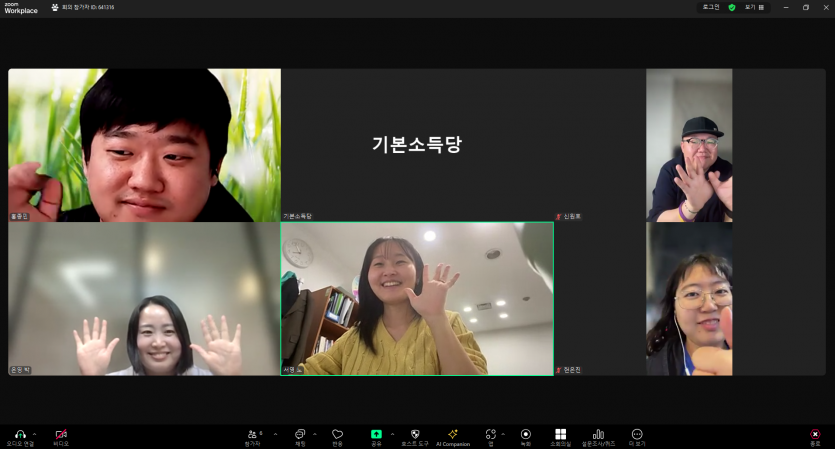Open the View (보기) layout menu
This screenshot has width=835, height=449.
[x=754, y=7]
